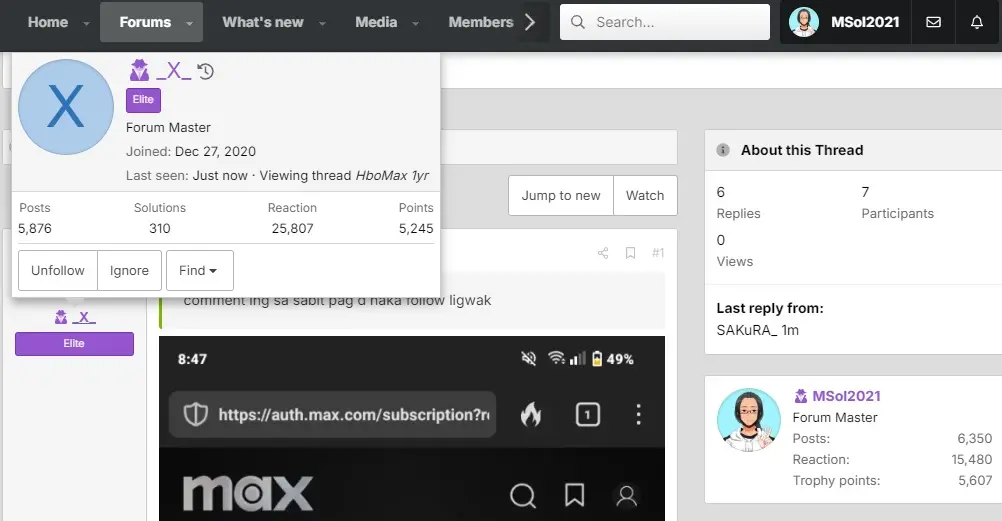Click the shield icon in the URL bar image
Screen dimensions: 1002x521
click(196, 414)
